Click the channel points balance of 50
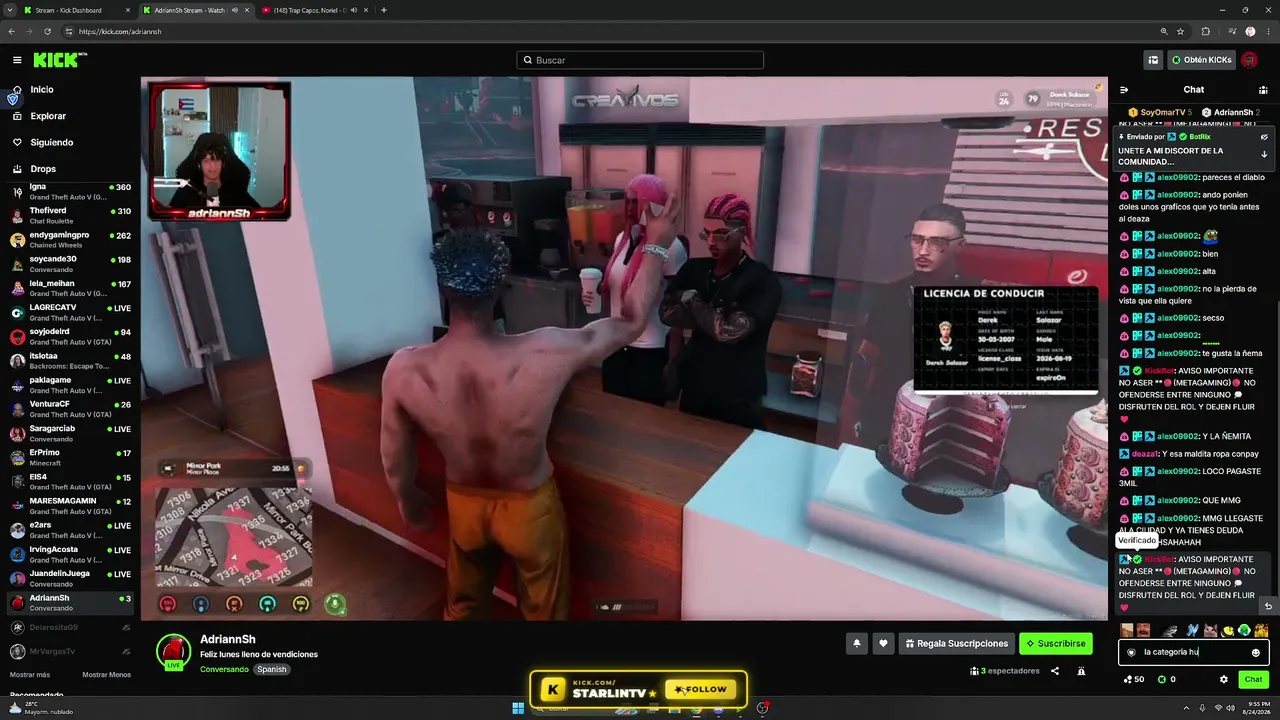Image resolution: width=1280 pixels, height=720 pixels. 1134,680
